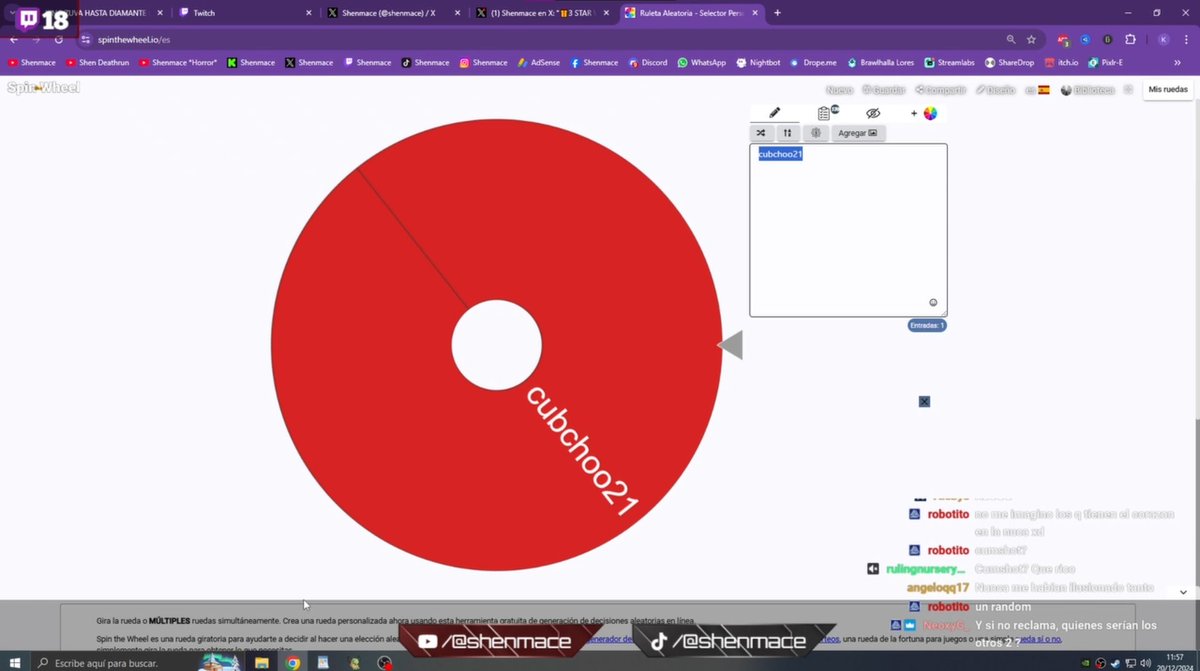Click the address bar showing spinthewheel.io/es
The height and width of the screenshot is (671, 1200).
pos(540,39)
